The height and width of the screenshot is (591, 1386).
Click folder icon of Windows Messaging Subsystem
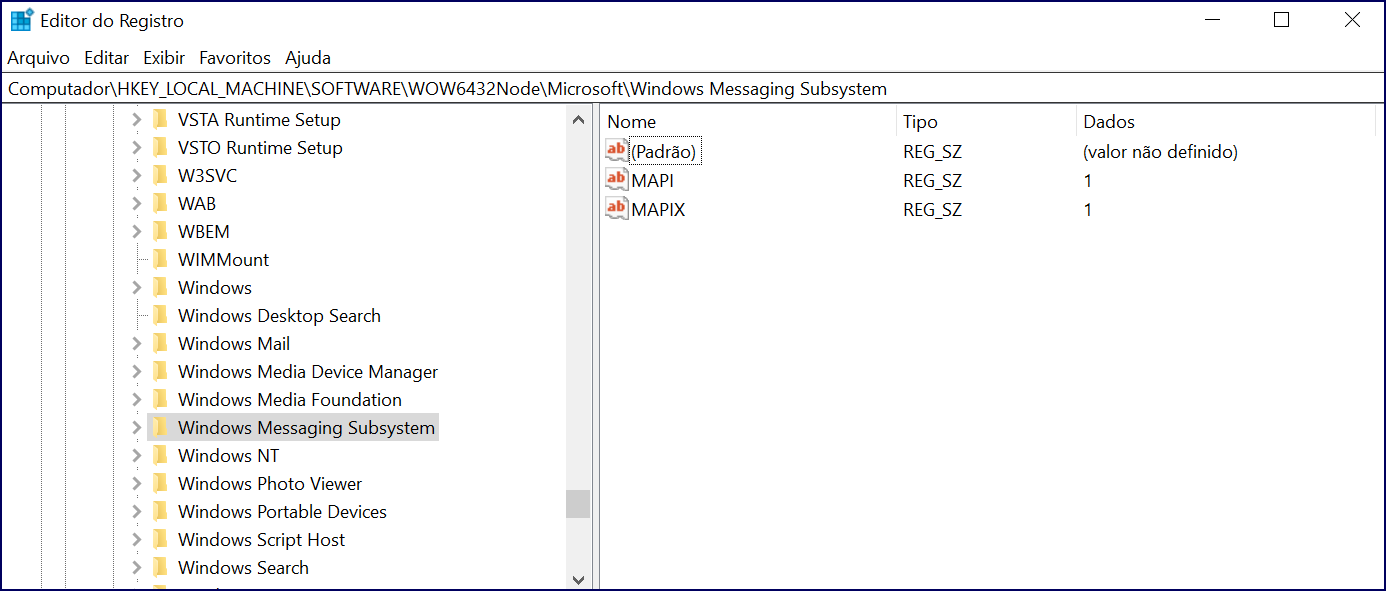point(160,427)
